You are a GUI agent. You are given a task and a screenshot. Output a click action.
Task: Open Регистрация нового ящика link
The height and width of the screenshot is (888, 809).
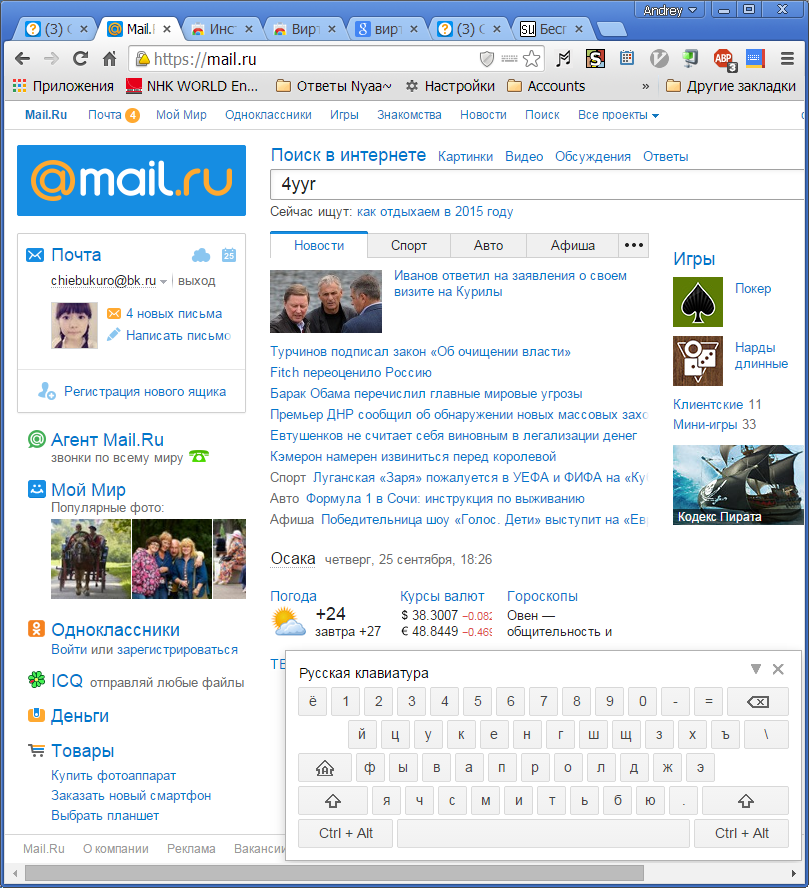point(145,391)
